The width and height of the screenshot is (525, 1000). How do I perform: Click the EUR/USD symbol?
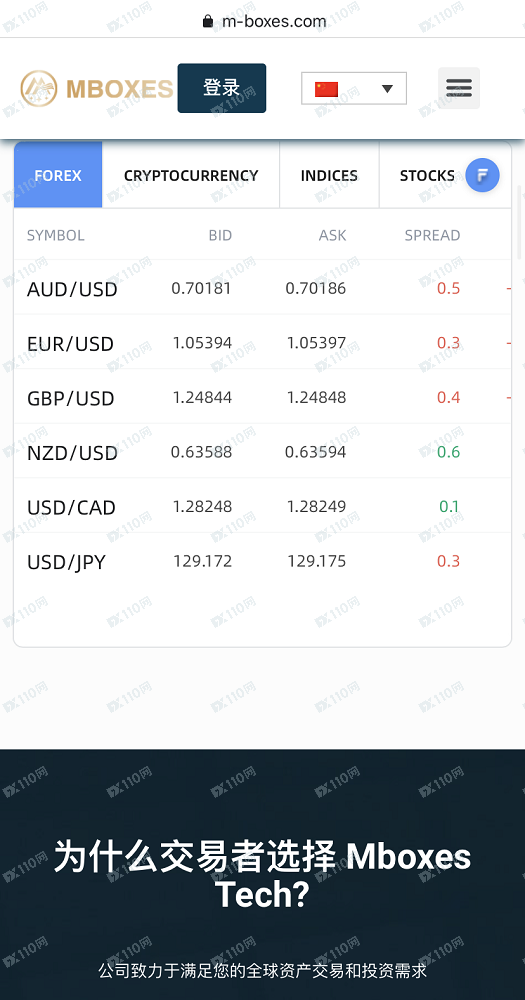point(70,344)
